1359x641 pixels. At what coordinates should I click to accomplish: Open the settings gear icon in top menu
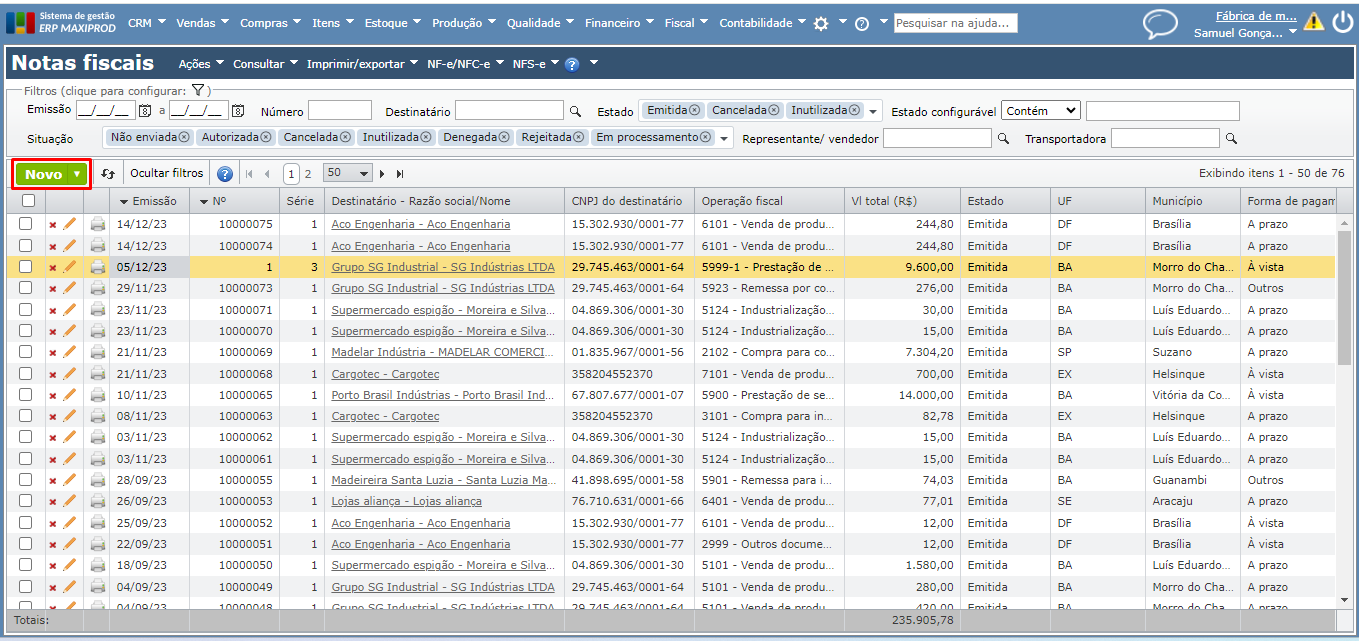[x=821, y=23]
